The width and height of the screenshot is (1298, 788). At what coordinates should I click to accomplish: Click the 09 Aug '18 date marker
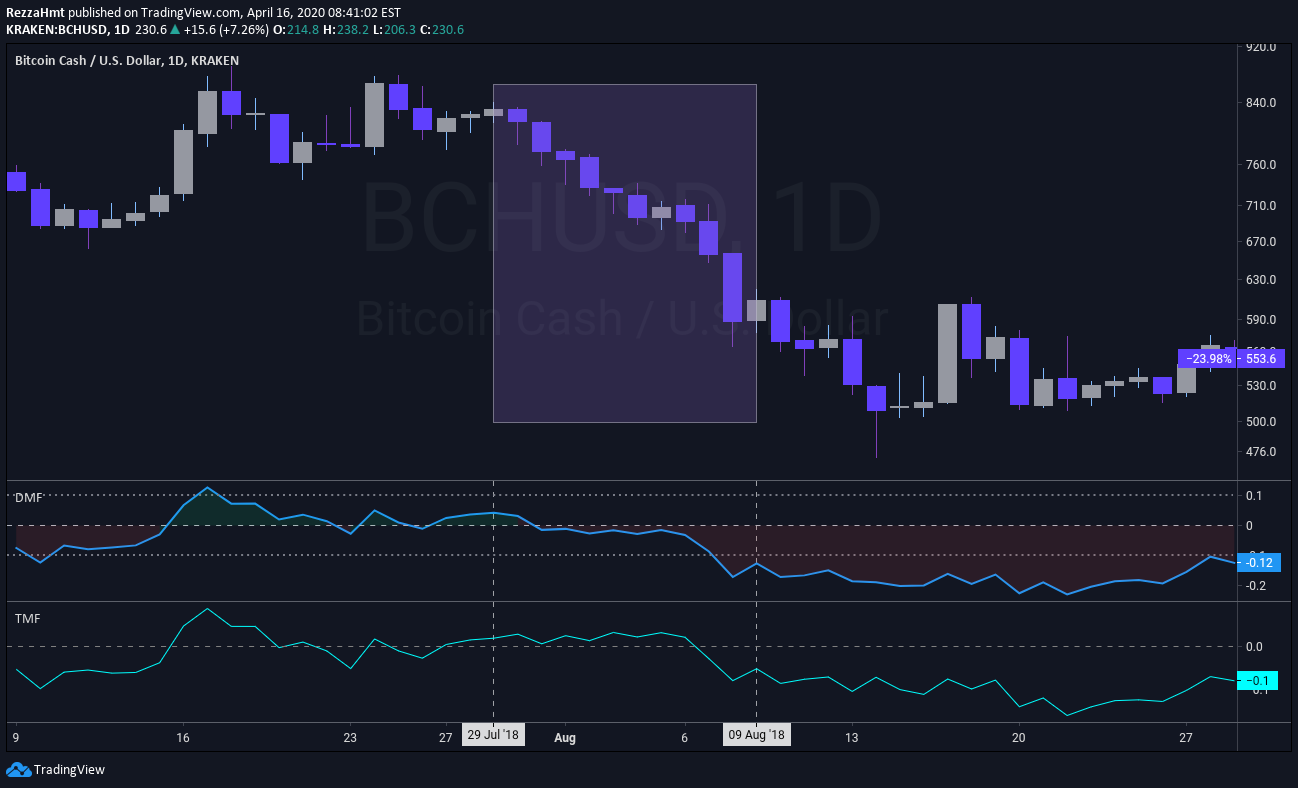[756, 735]
